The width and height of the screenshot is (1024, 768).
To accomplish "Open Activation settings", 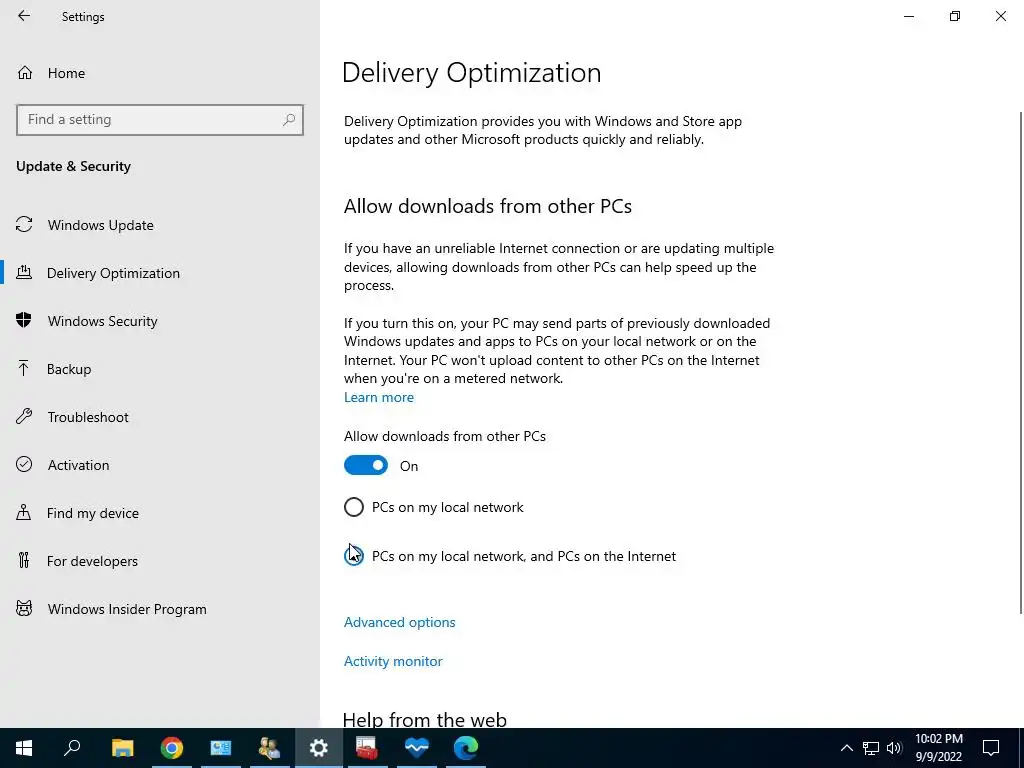I will tap(78, 465).
